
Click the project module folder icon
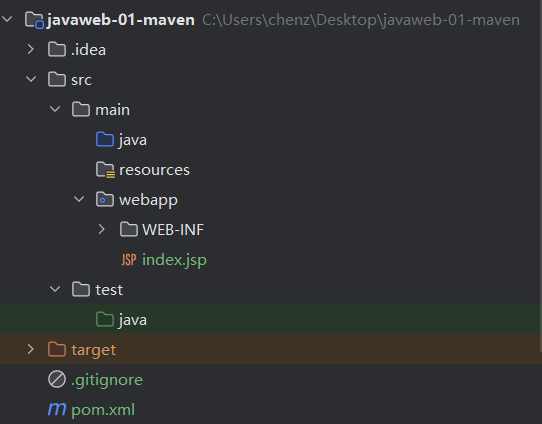click(x=34, y=20)
